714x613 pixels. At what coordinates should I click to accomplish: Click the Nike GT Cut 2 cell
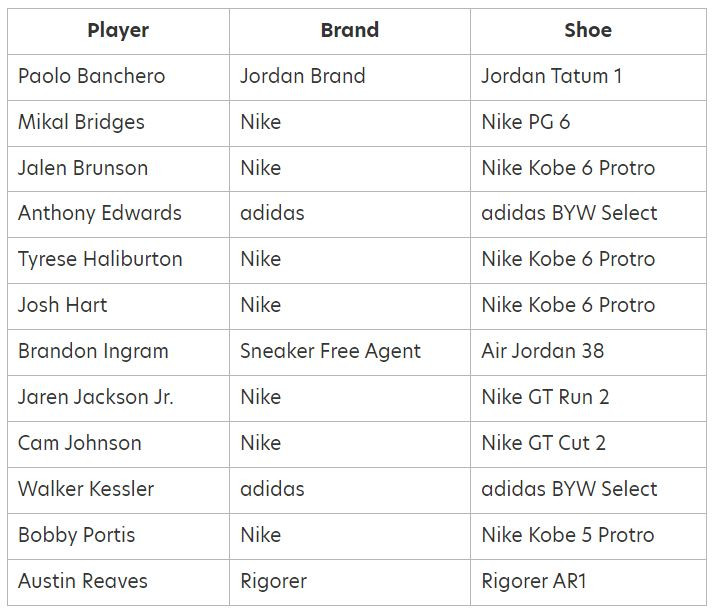click(x=588, y=444)
